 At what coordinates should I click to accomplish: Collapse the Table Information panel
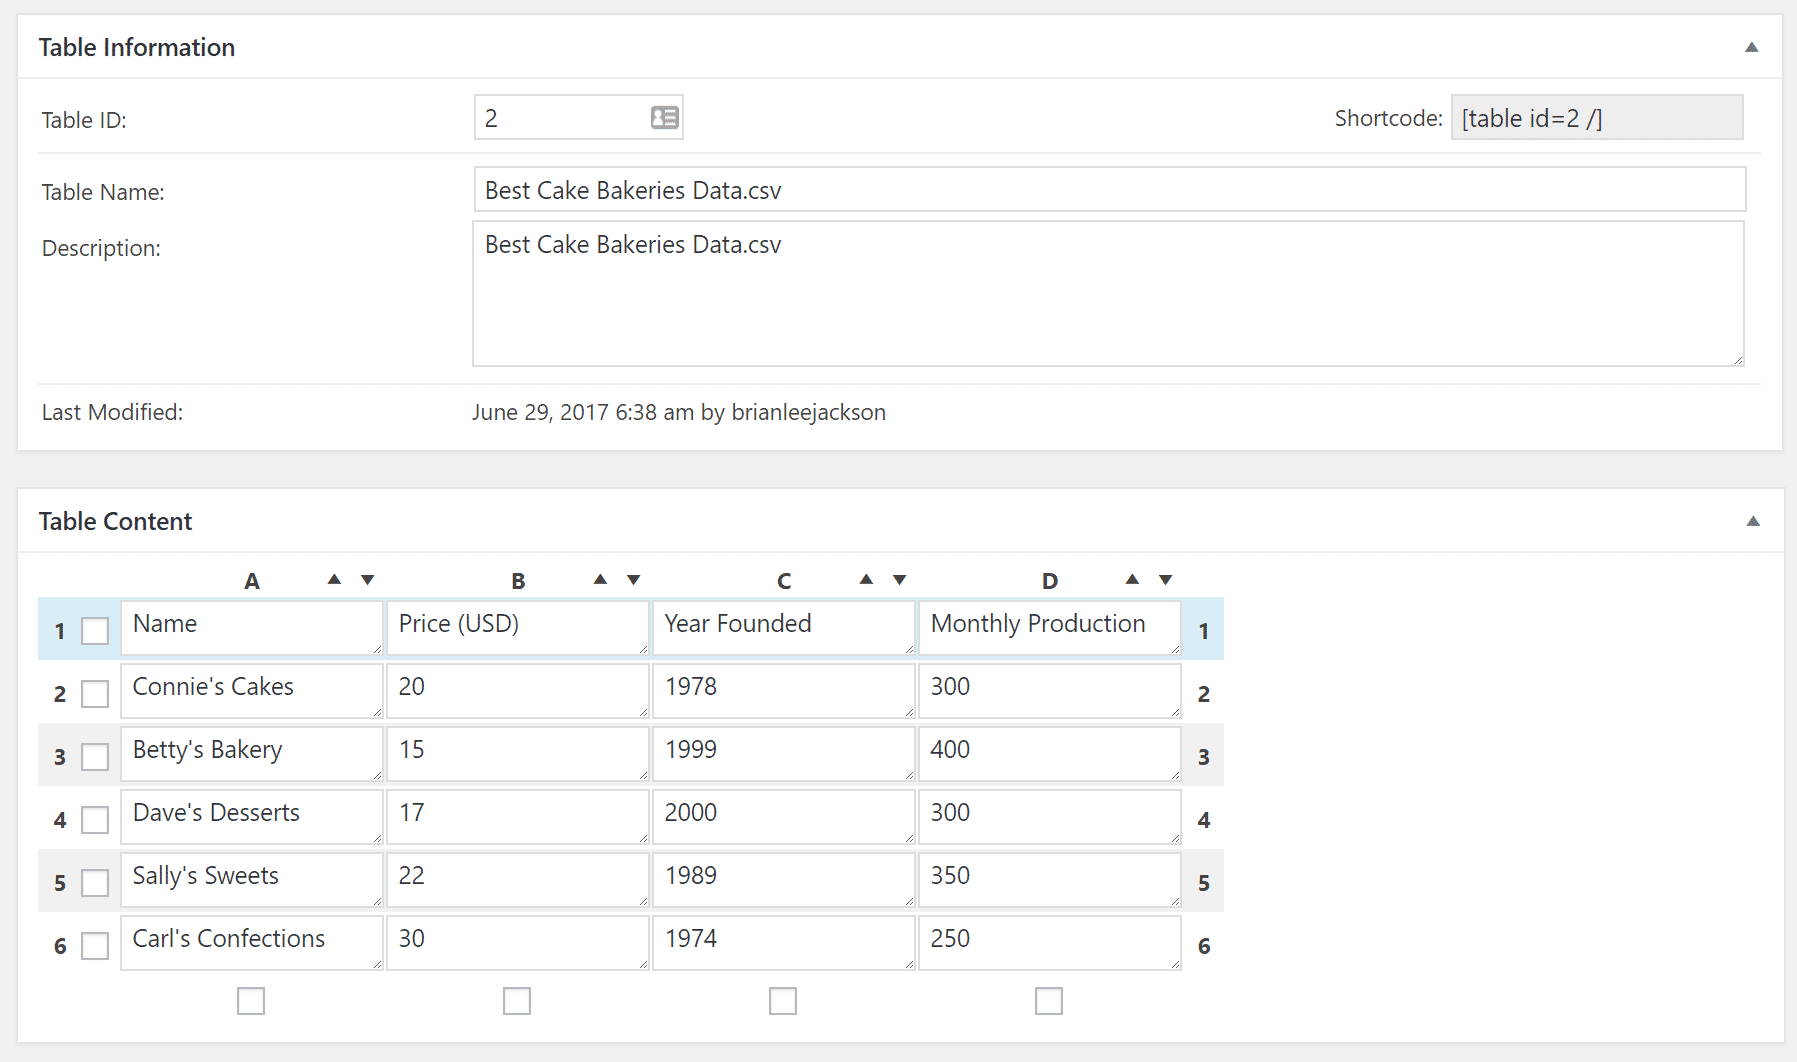click(x=1753, y=46)
